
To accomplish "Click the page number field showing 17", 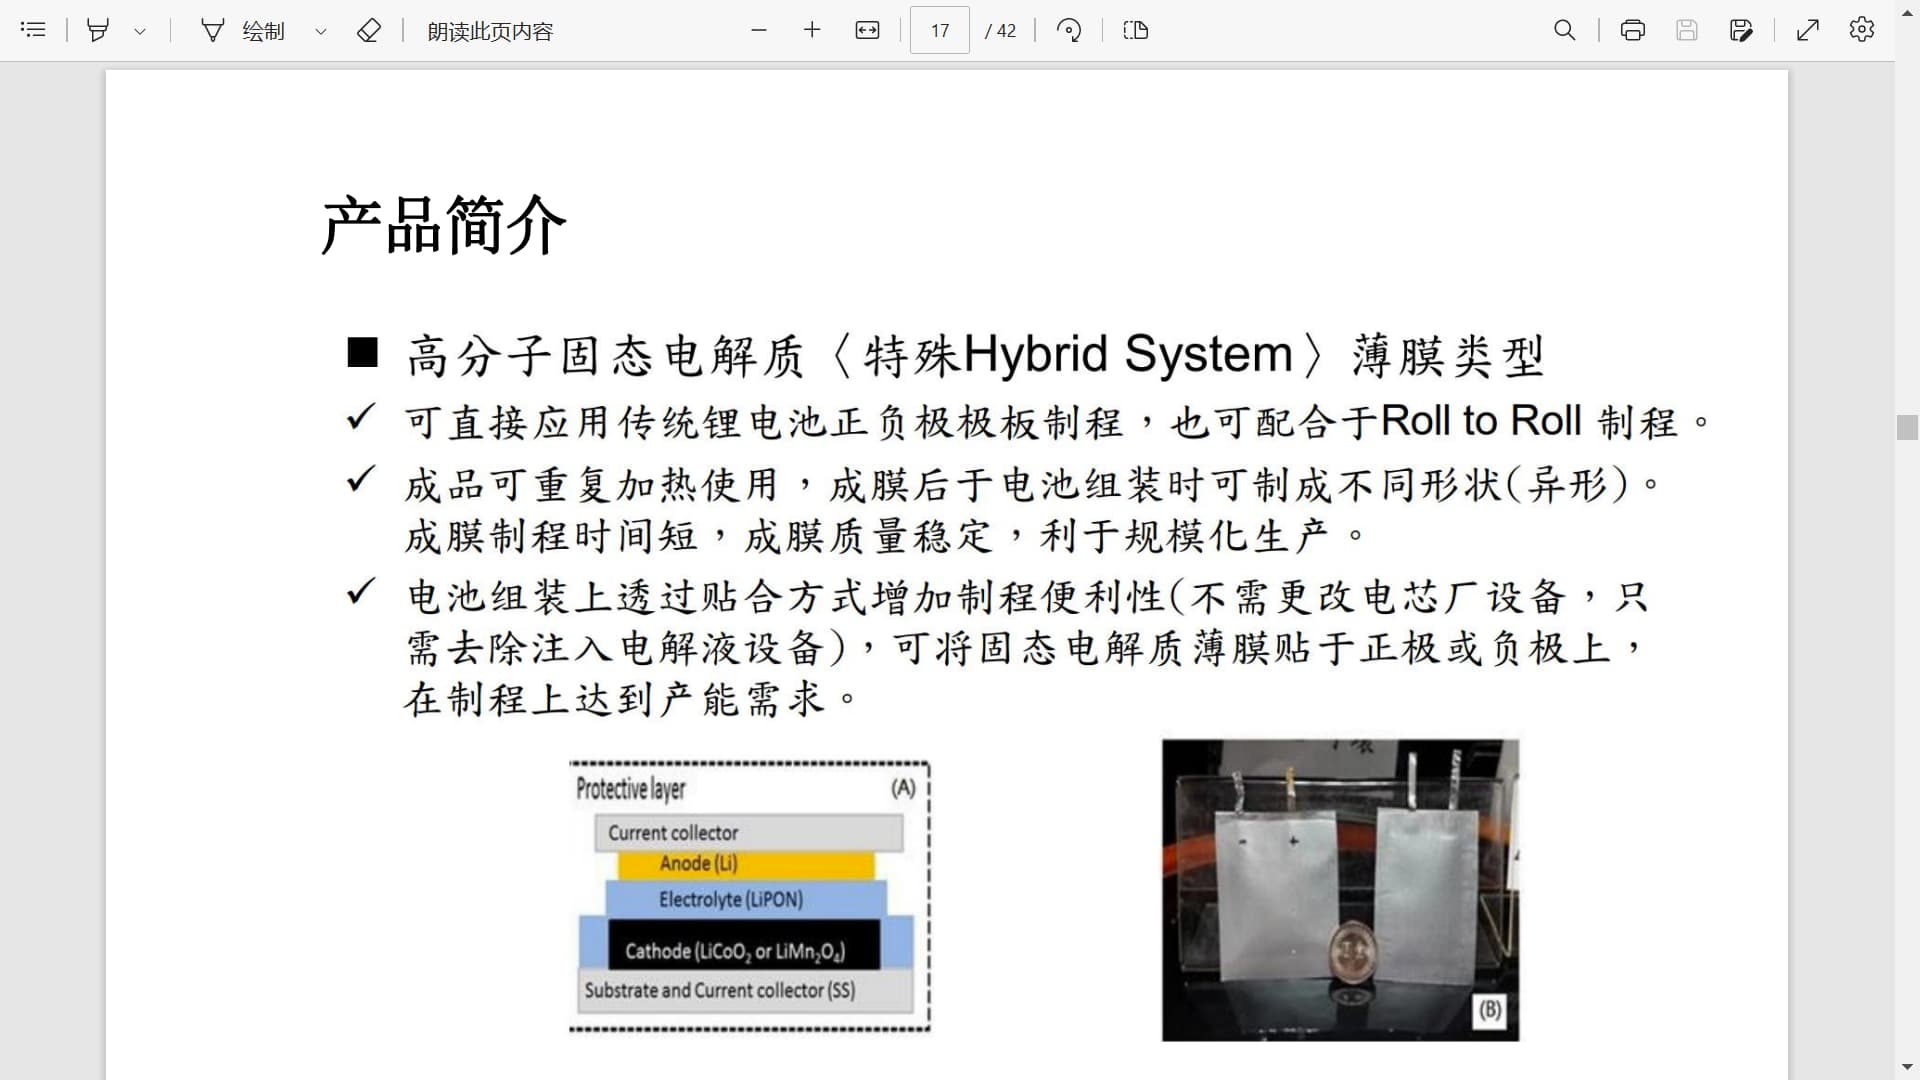I will pos(940,30).
